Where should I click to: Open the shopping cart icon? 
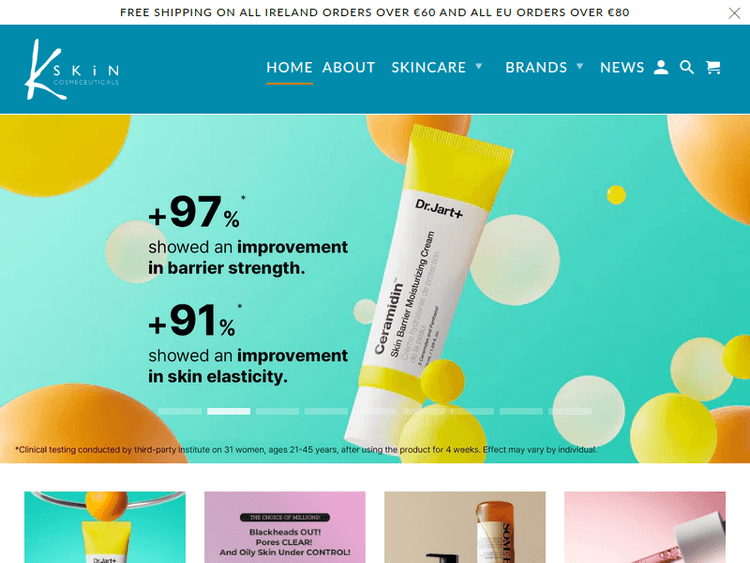[x=713, y=67]
